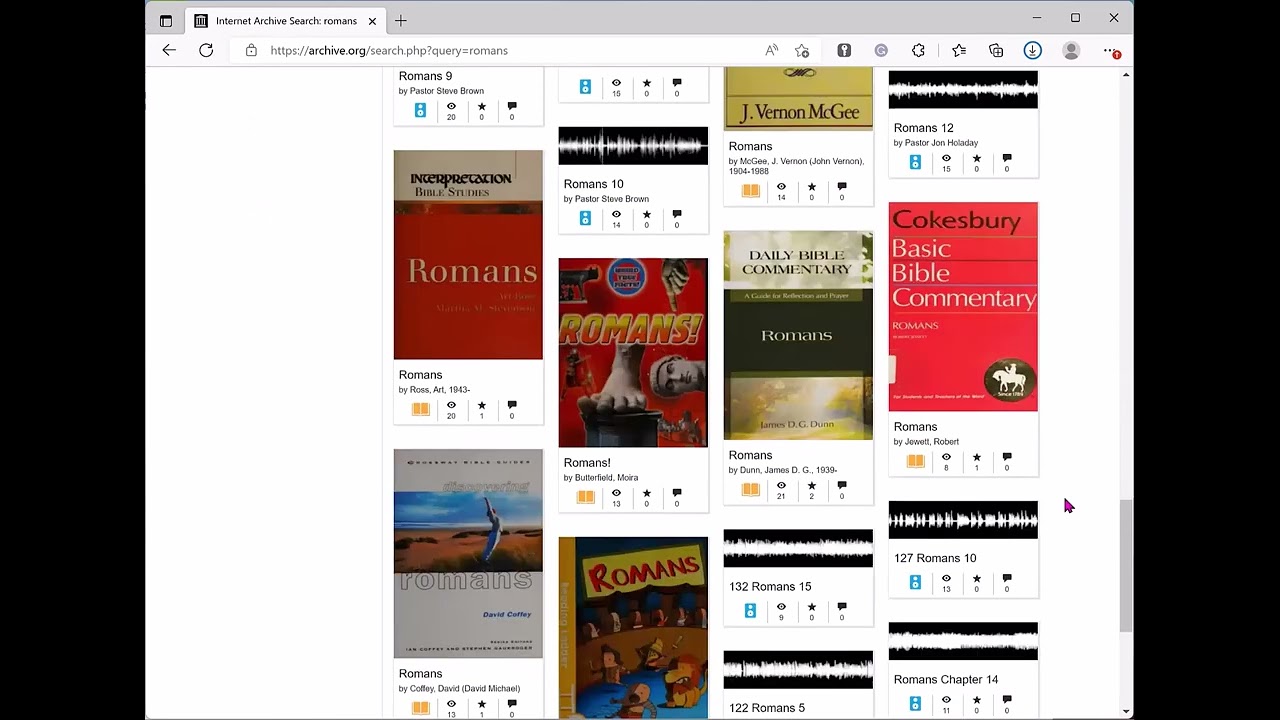Open the Romans 10 title link

593,184
